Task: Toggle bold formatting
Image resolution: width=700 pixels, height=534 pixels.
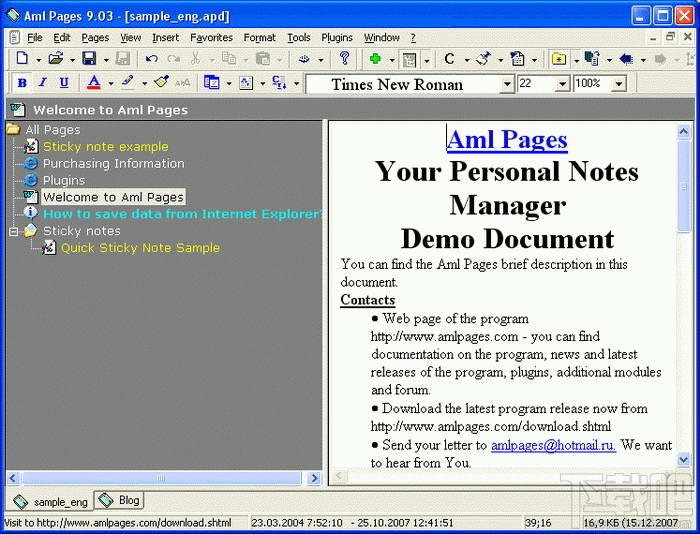Action: 21,83
